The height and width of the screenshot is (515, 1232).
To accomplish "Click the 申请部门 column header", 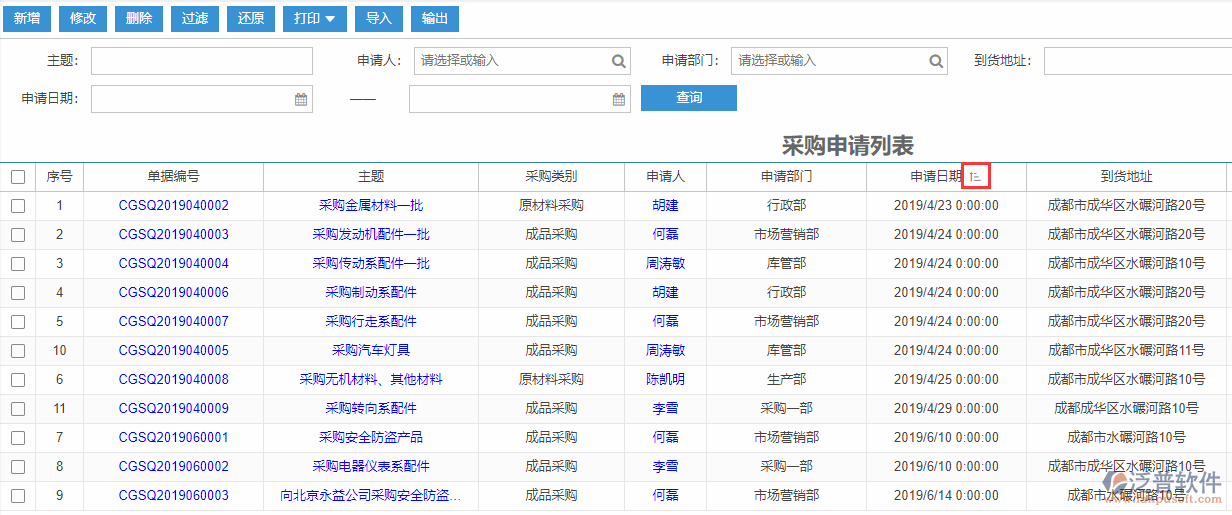I will [x=786, y=177].
